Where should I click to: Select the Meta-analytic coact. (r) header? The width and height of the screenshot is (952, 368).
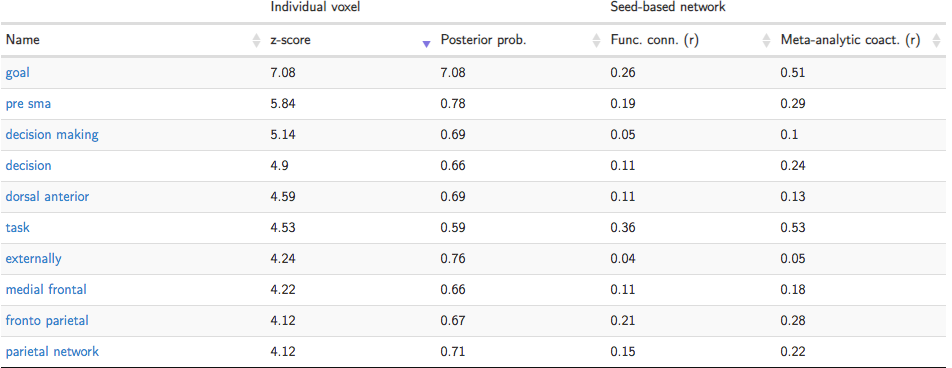(x=850, y=40)
